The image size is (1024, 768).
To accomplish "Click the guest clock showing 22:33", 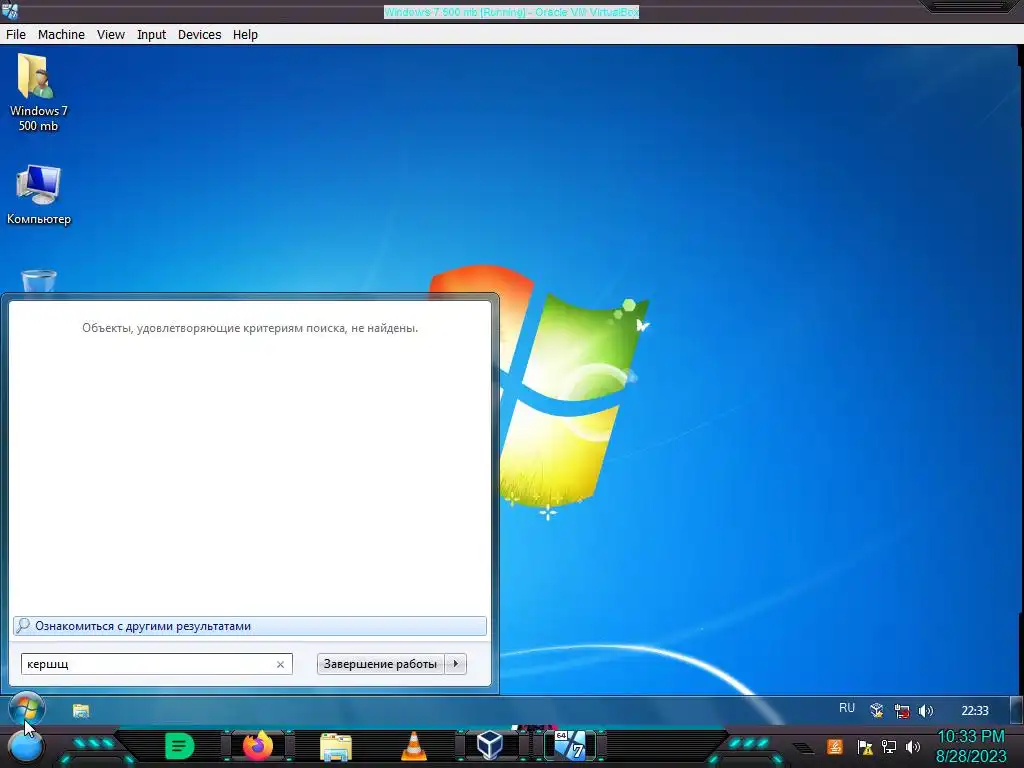I will (974, 711).
